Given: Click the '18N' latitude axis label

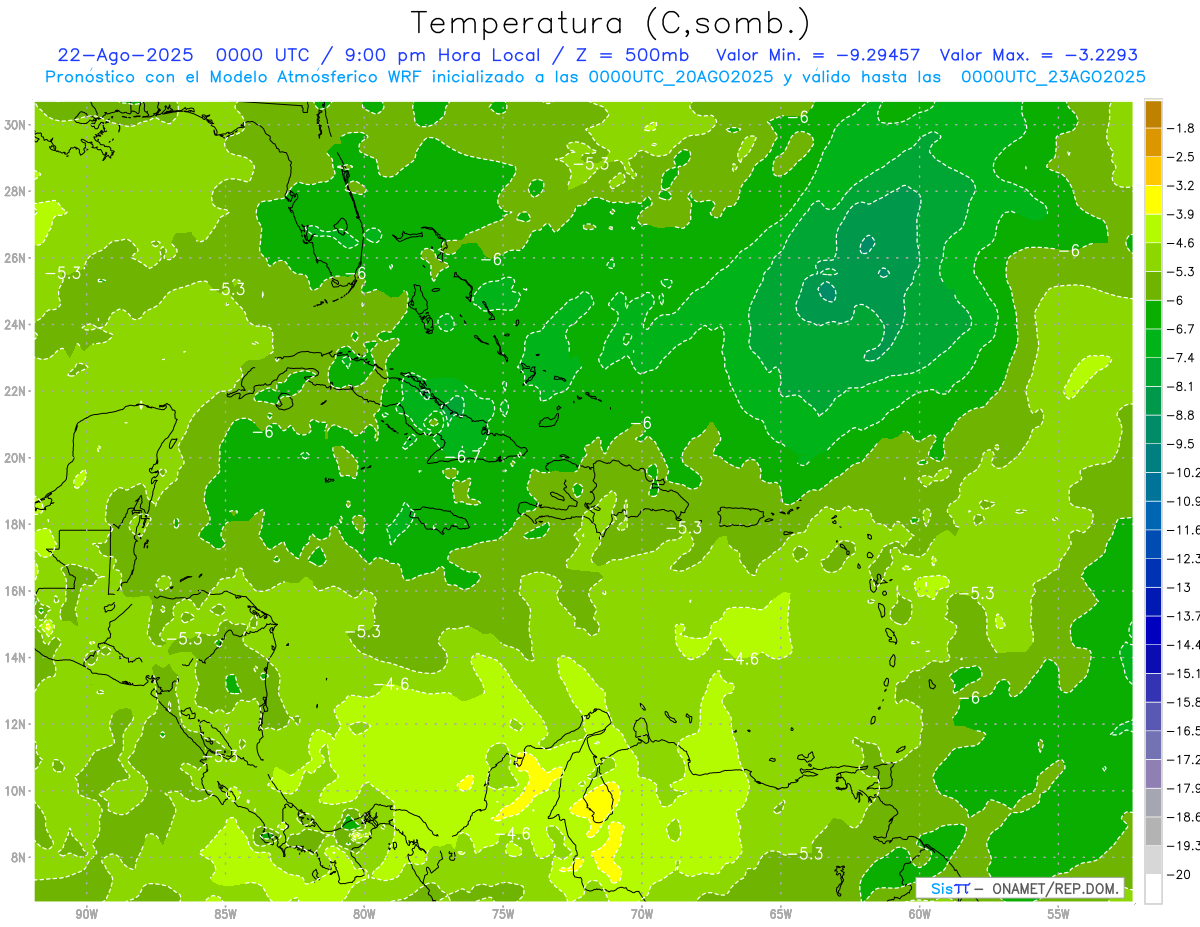Looking at the screenshot, I should [x=17, y=524].
